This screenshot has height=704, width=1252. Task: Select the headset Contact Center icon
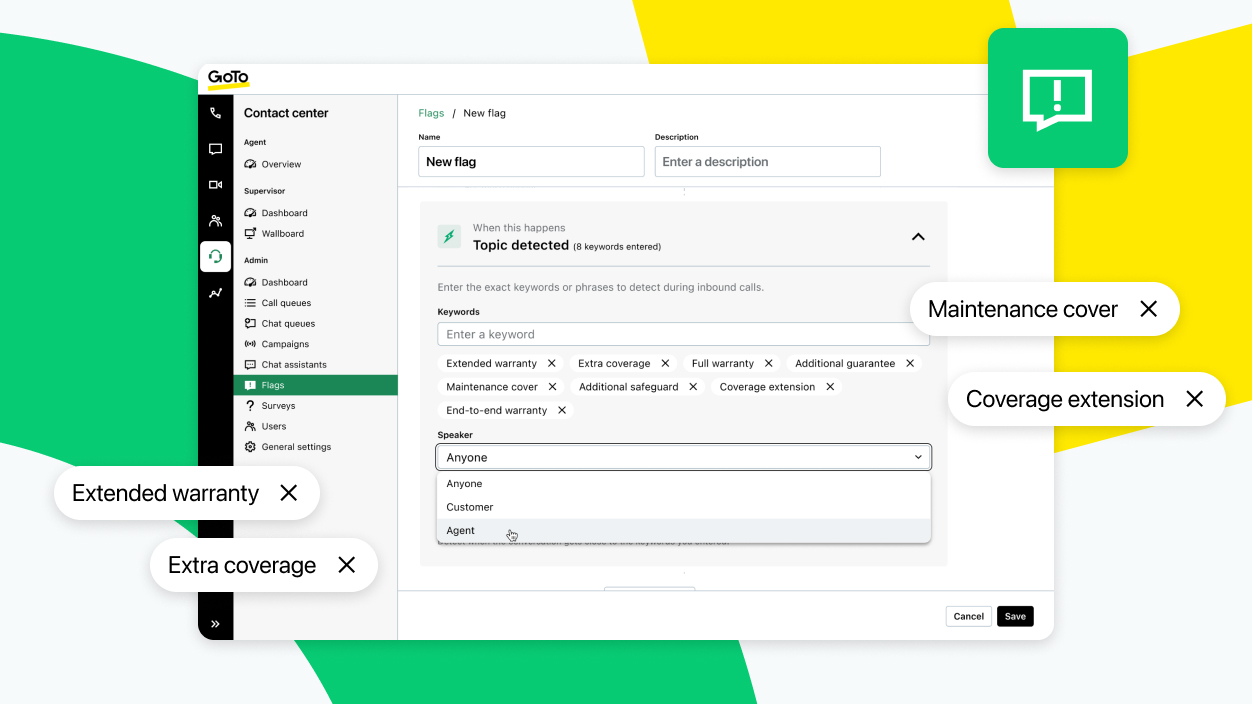point(214,255)
